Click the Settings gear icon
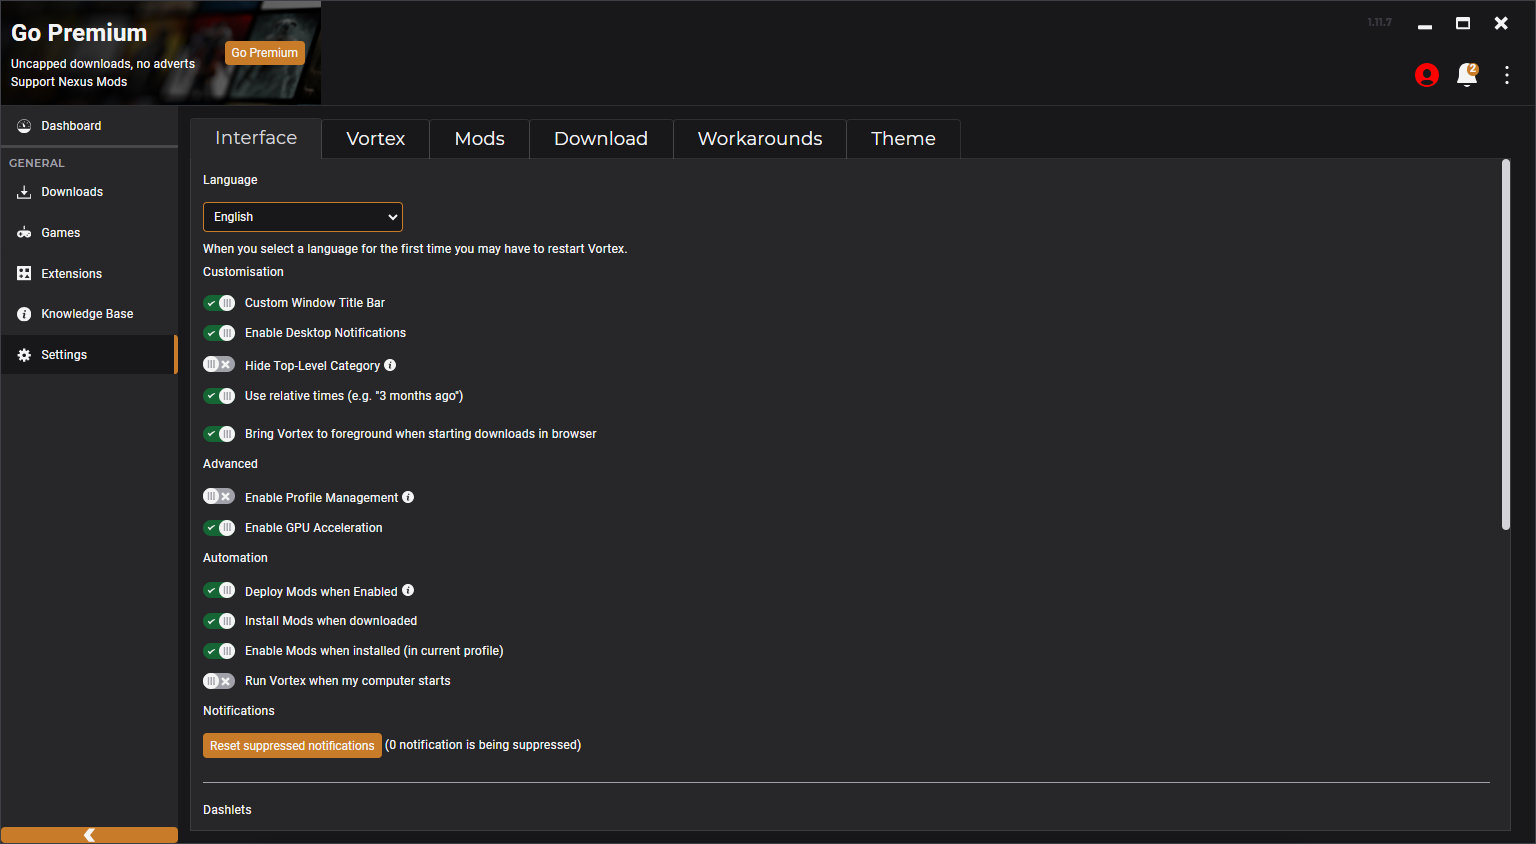Viewport: 1536px width, 844px height. pyautogui.click(x=24, y=355)
